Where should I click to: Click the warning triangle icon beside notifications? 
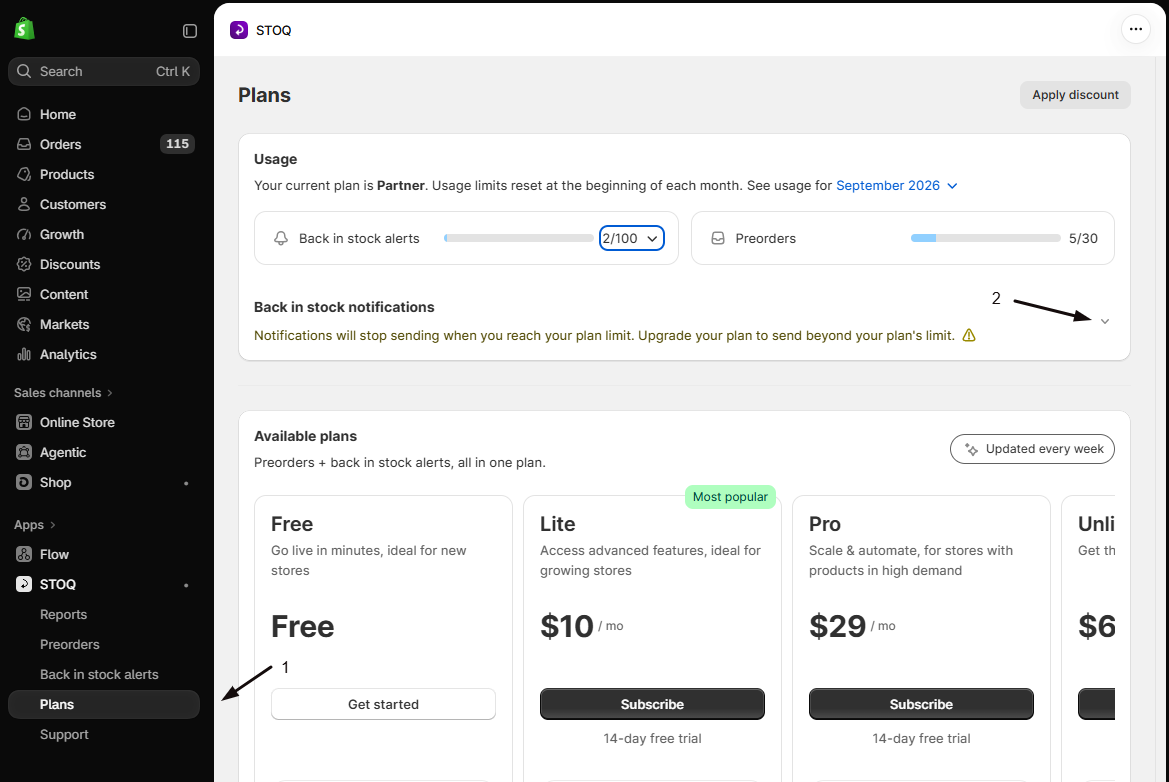coord(968,335)
